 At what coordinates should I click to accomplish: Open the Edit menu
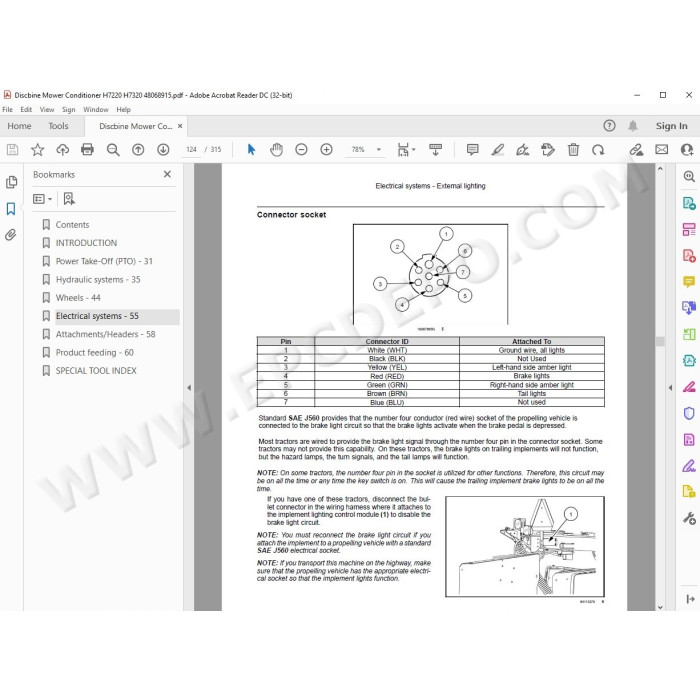click(x=26, y=109)
